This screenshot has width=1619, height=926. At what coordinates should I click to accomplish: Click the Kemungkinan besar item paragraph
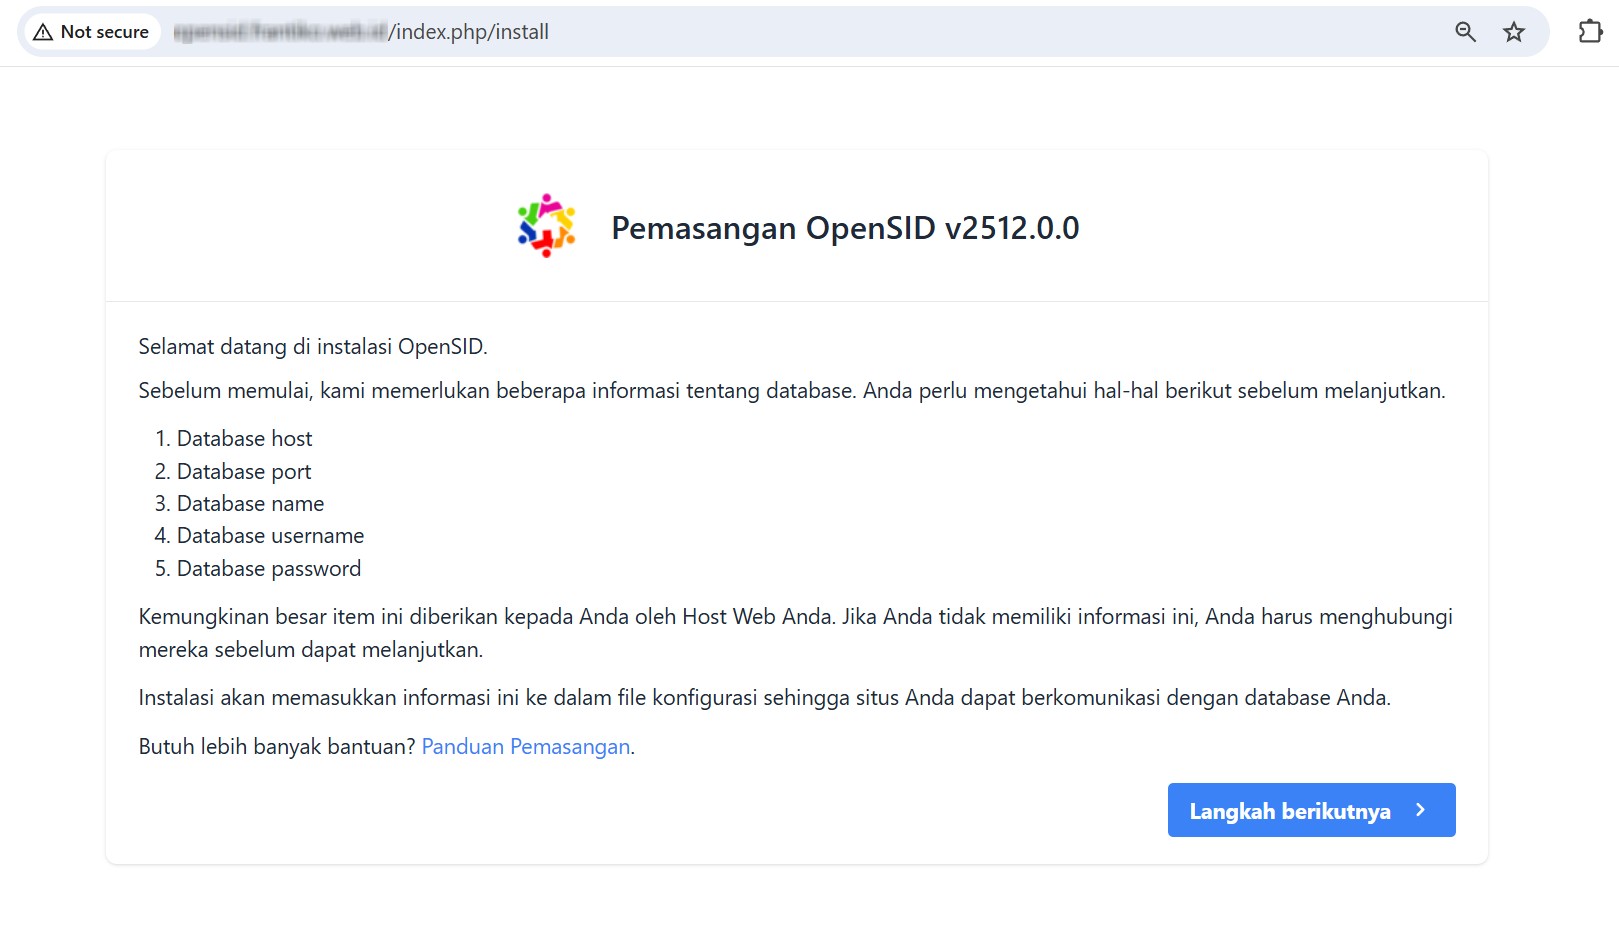click(x=794, y=617)
